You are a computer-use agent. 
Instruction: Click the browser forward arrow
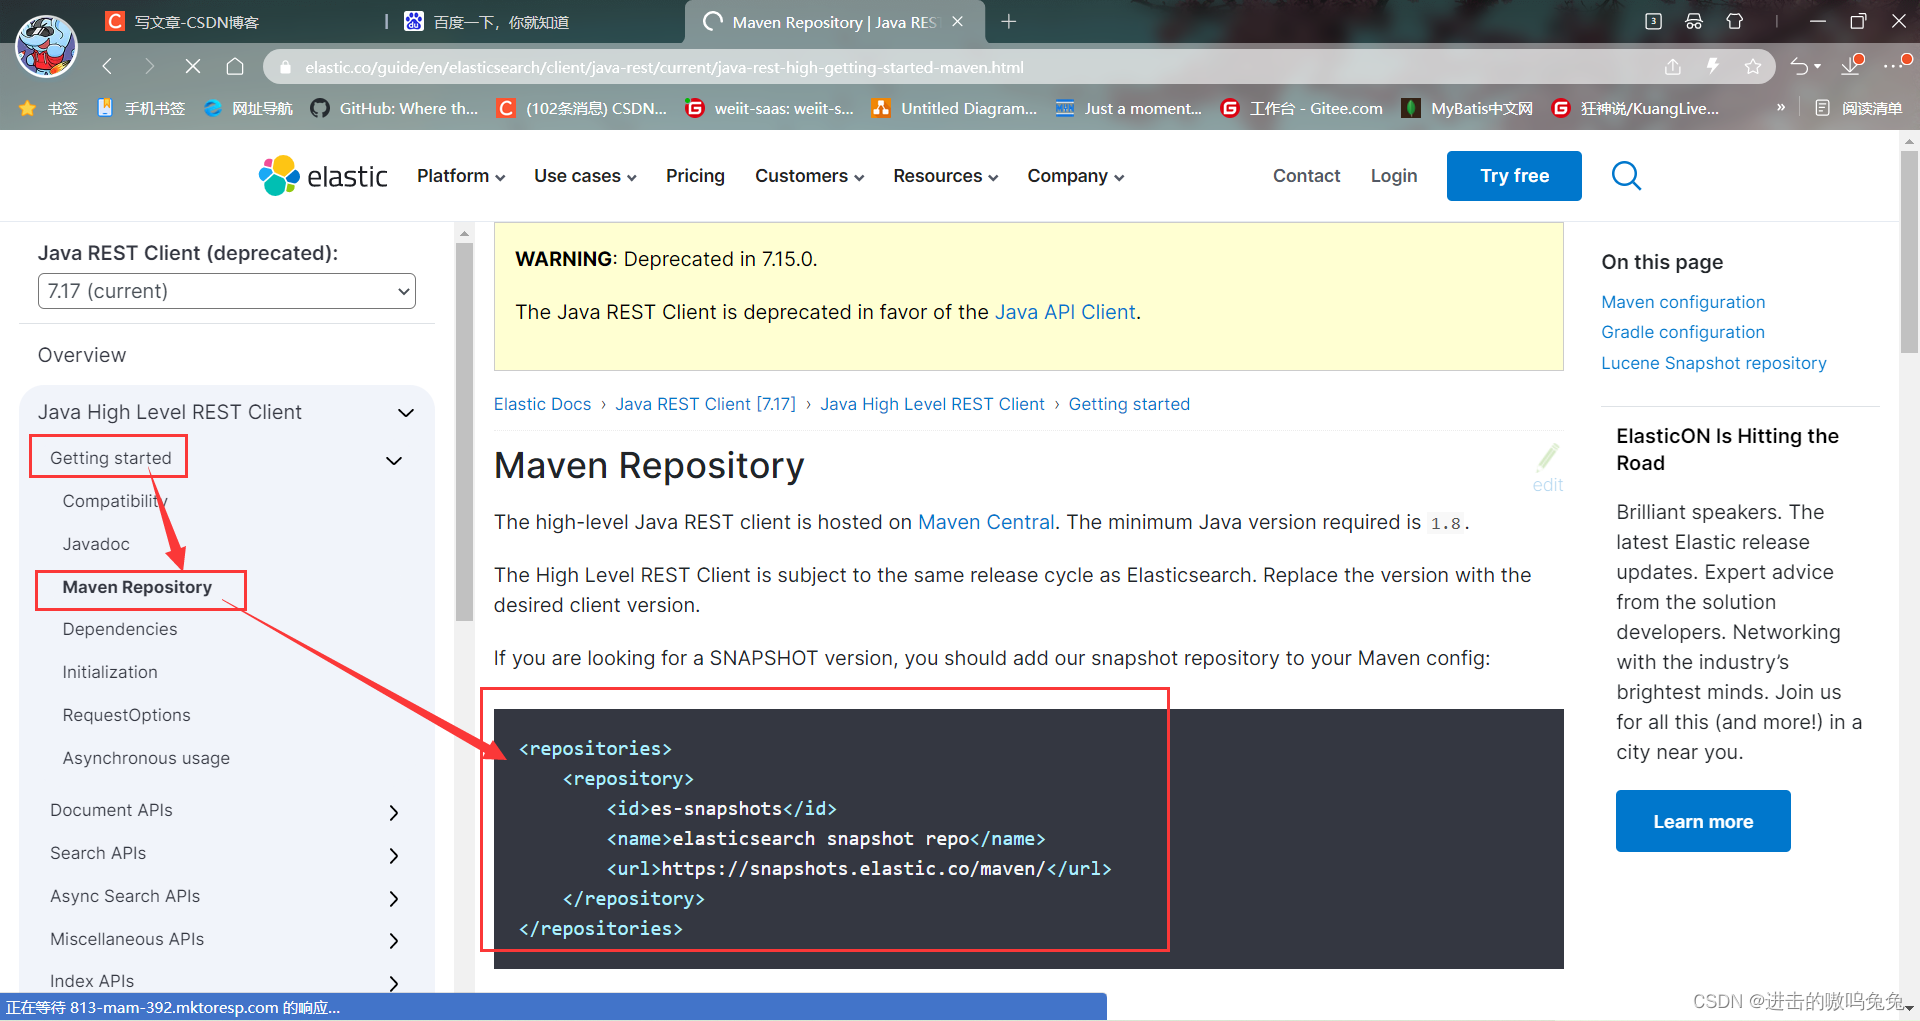150,66
